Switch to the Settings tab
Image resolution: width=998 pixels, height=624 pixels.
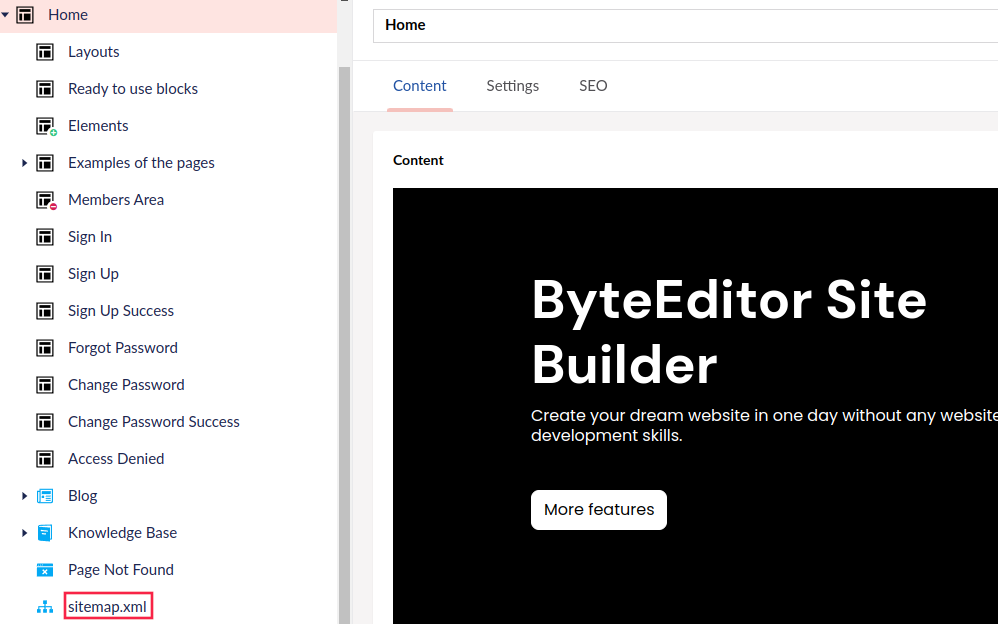pyautogui.click(x=512, y=86)
